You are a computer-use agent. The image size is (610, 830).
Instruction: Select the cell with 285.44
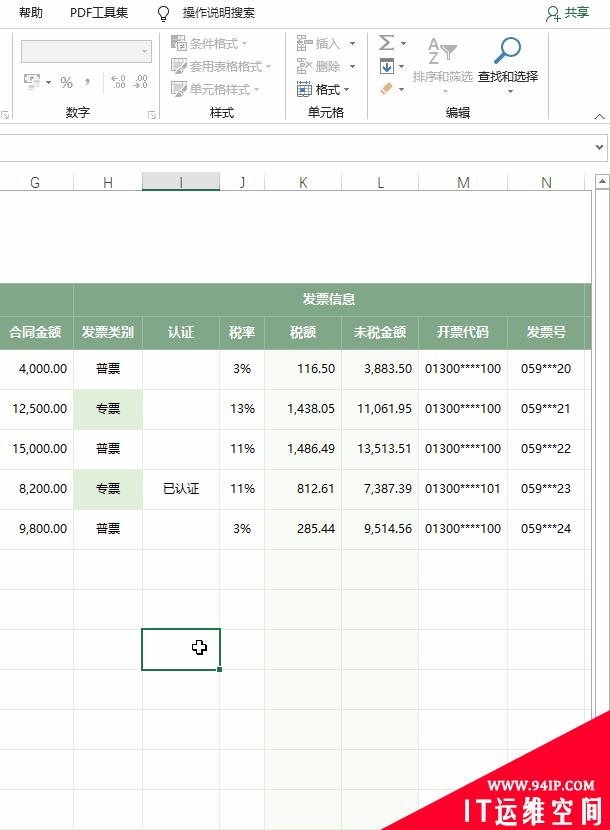click(303, 528)
